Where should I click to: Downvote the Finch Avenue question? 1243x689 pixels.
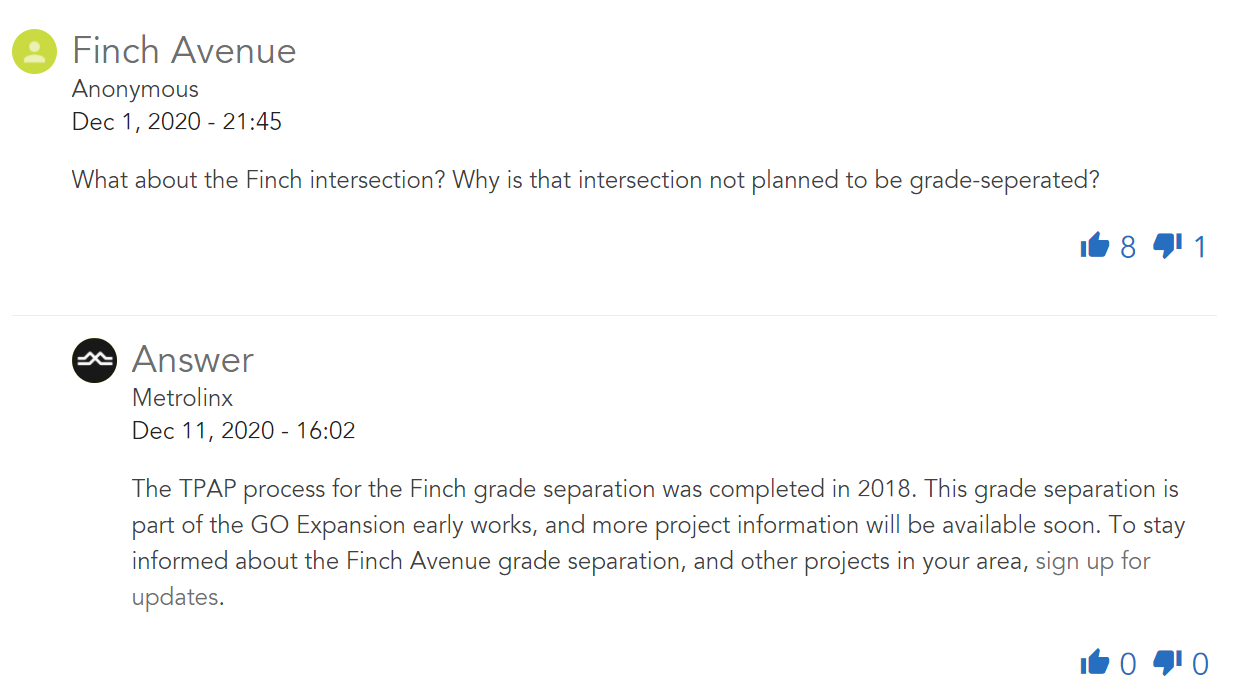click(x=1167, y=245)
